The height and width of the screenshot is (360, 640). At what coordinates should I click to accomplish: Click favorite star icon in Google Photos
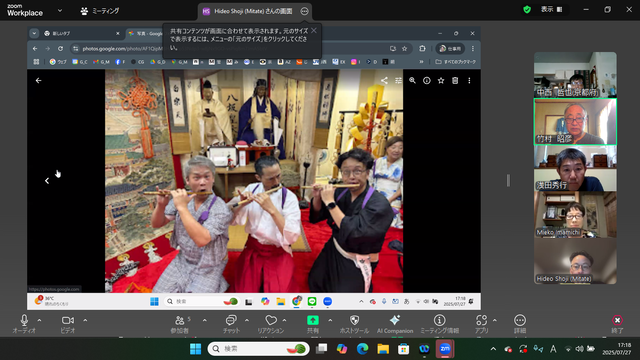click(x=441, y=80)
